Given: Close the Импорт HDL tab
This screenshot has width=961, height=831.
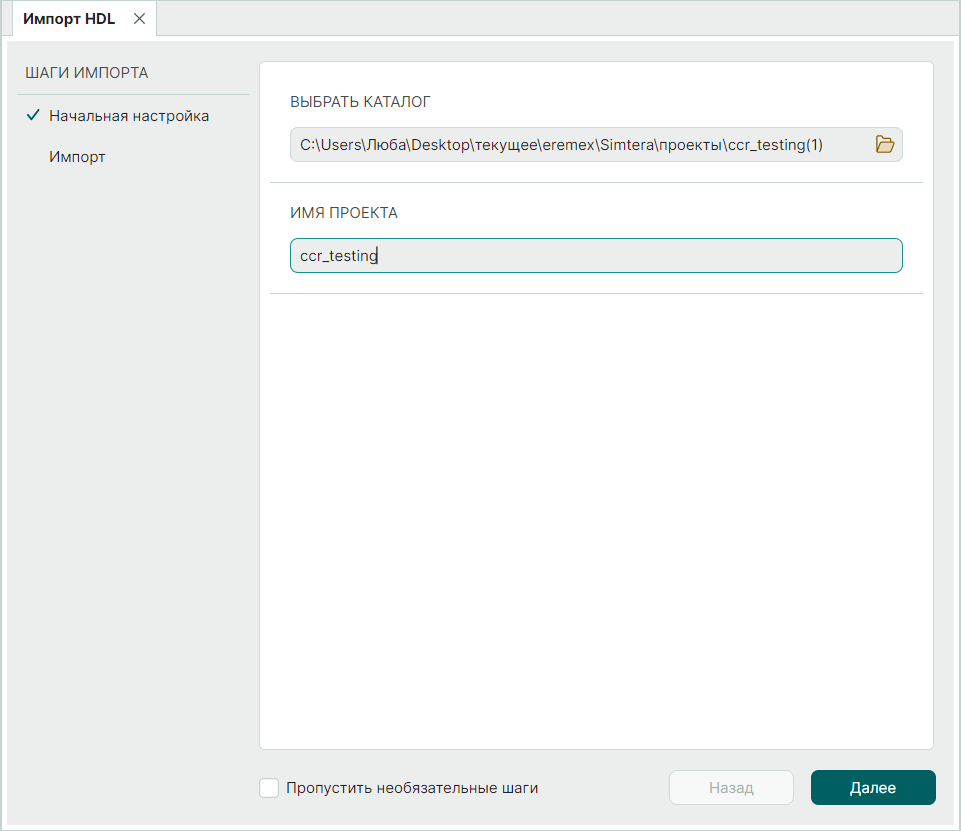Looking at the screenshot, I should pos(139,19).
